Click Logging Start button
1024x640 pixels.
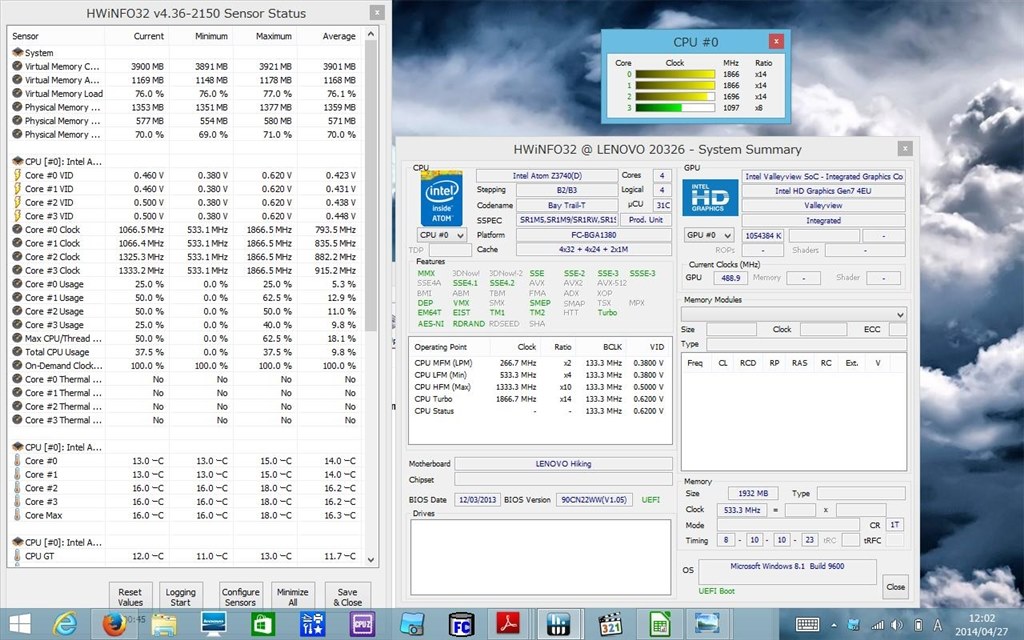[180, 597]
